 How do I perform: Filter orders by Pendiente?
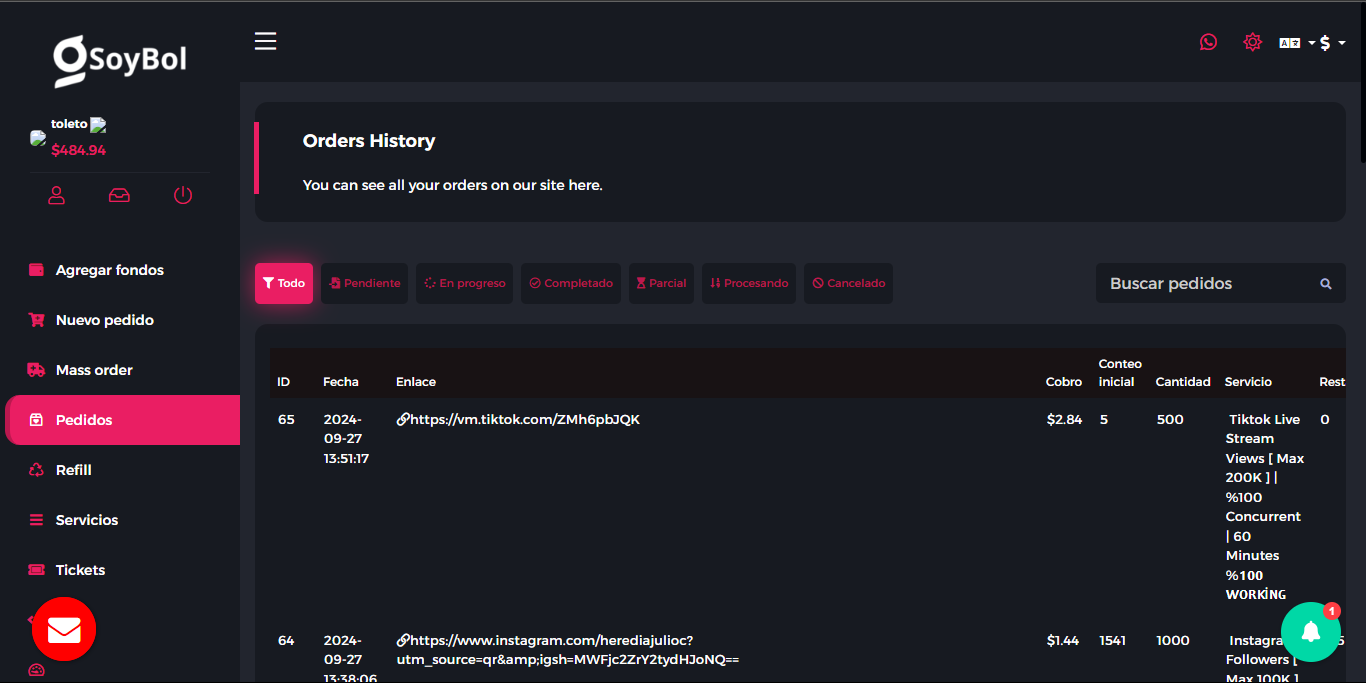(364, 283)
